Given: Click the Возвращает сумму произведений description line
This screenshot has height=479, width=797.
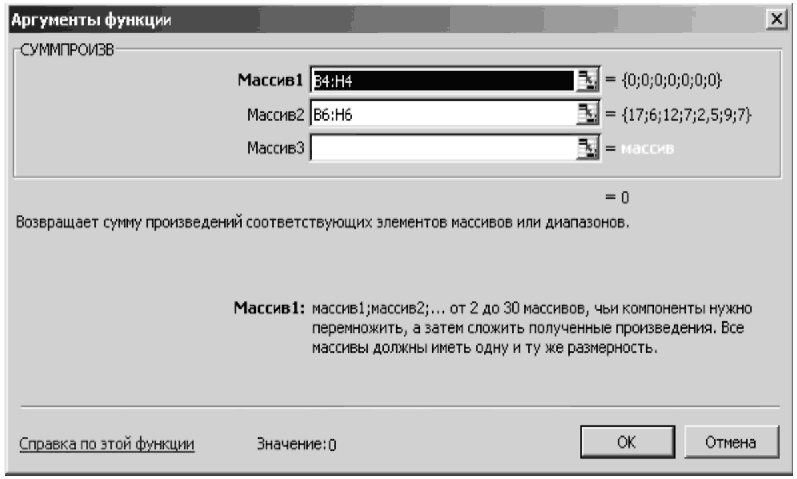Looking at the screenshot, I should [x=322, y=222].
